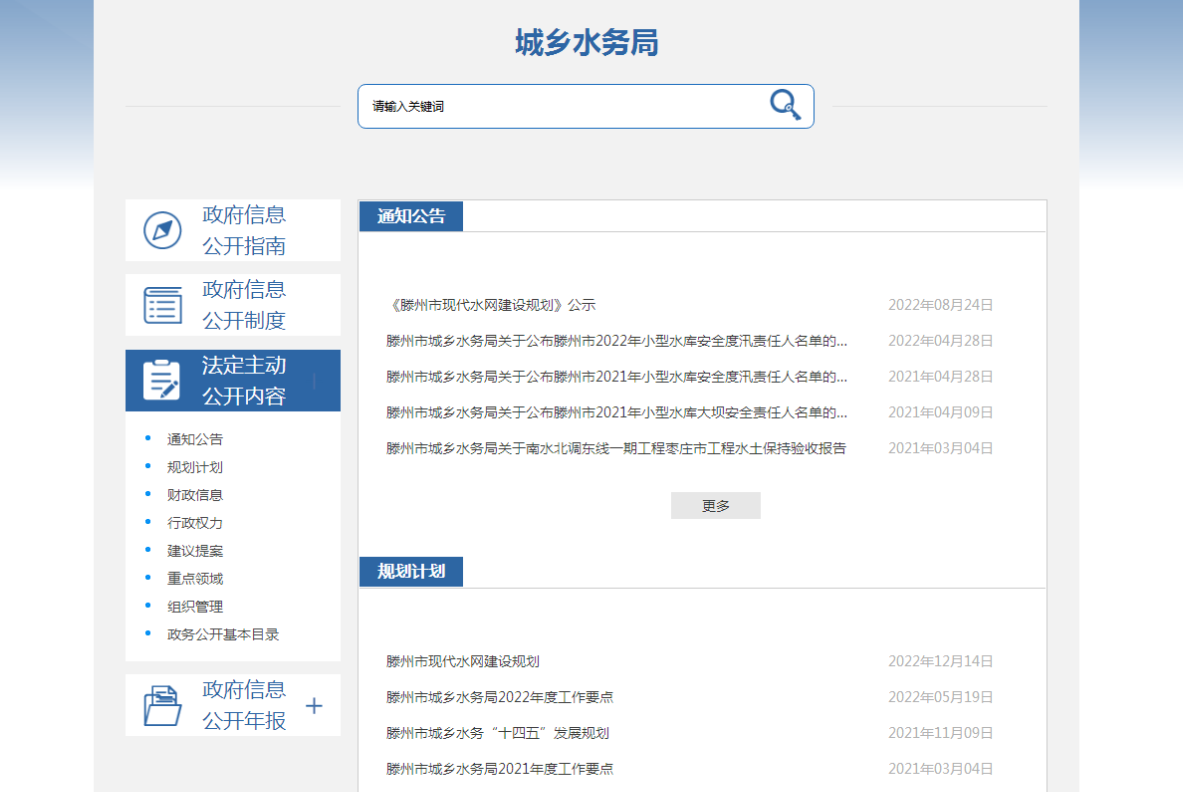The width and height of the screenshot is (1183, 792).
Task: Open 政务公开基本目录 in the sidebar submenu
Action: pyautogui.click(x=223, y=634)
